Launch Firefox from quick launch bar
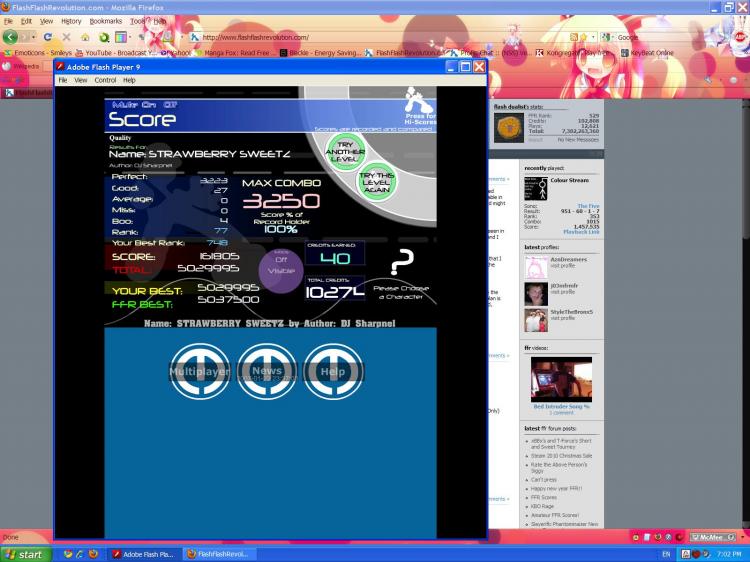 click(x=93, y=554)
